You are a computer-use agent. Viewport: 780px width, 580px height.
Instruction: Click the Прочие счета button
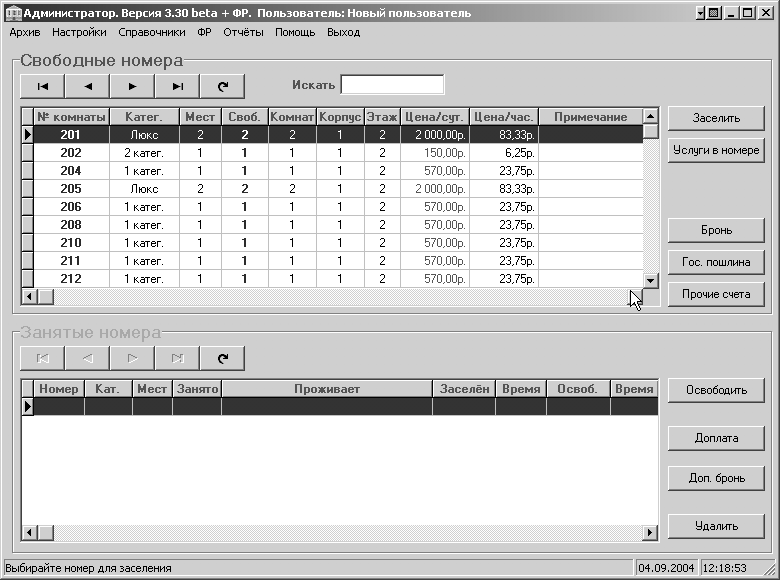(x=716, y=294)
